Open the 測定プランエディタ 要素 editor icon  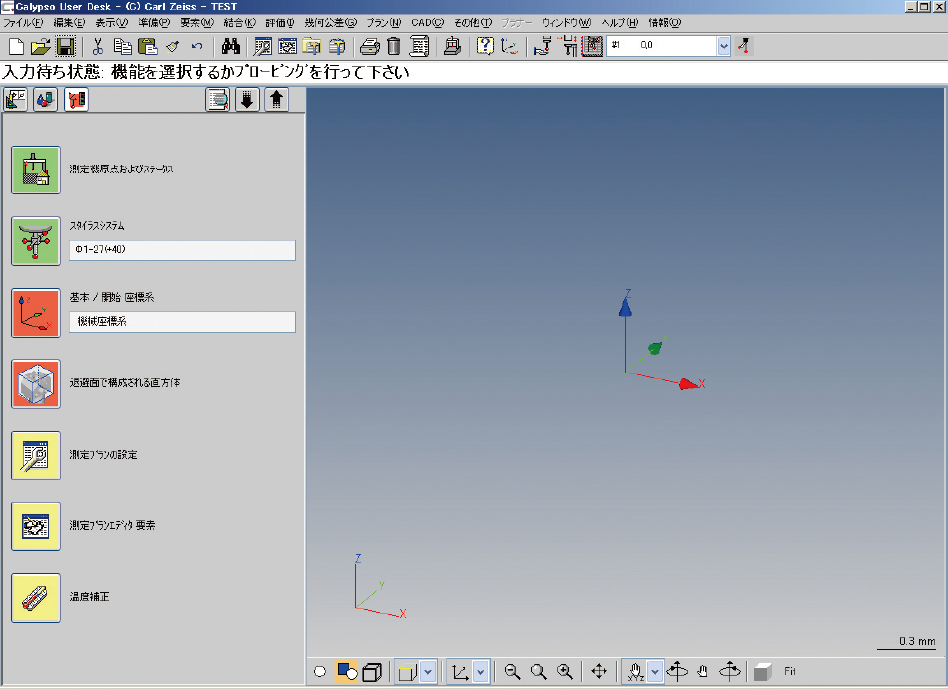tap(36, 526)
